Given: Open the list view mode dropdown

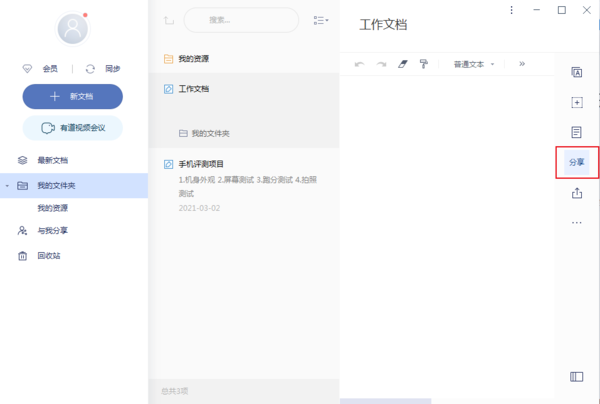Looking at the screenshot, I should pos(321,20).
